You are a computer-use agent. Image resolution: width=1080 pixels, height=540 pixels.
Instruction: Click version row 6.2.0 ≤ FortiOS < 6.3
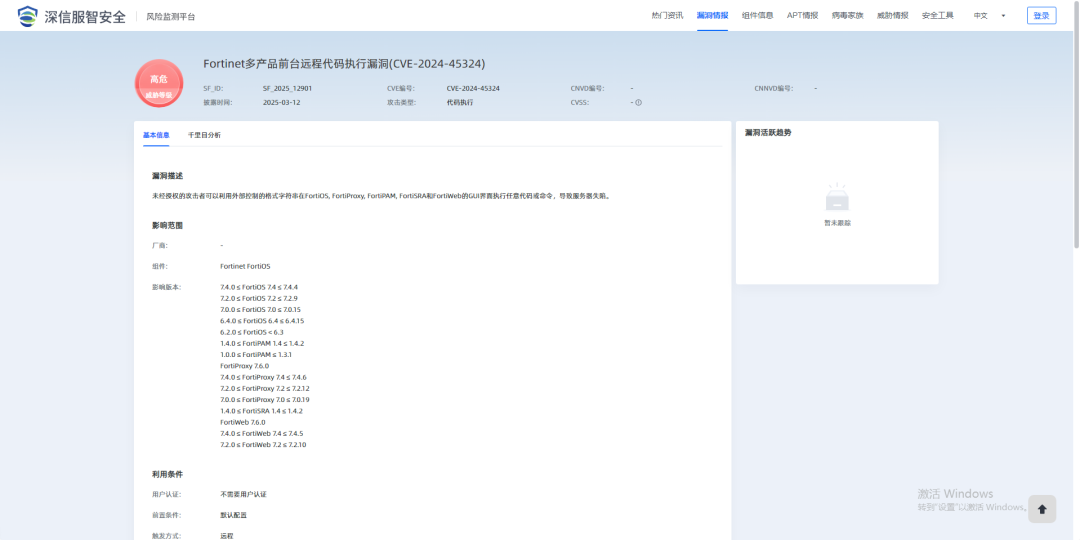point(251,332)
